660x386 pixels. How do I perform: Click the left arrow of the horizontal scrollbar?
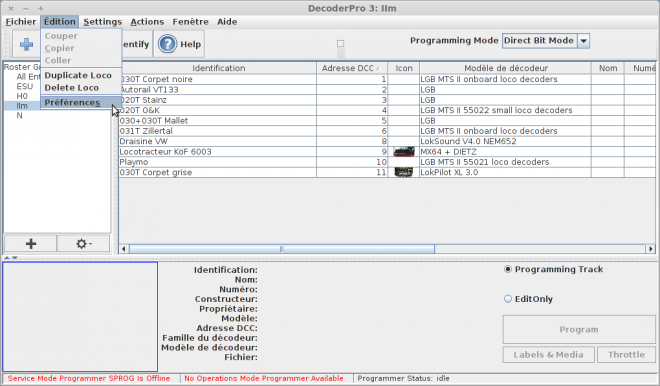[124, 249]
